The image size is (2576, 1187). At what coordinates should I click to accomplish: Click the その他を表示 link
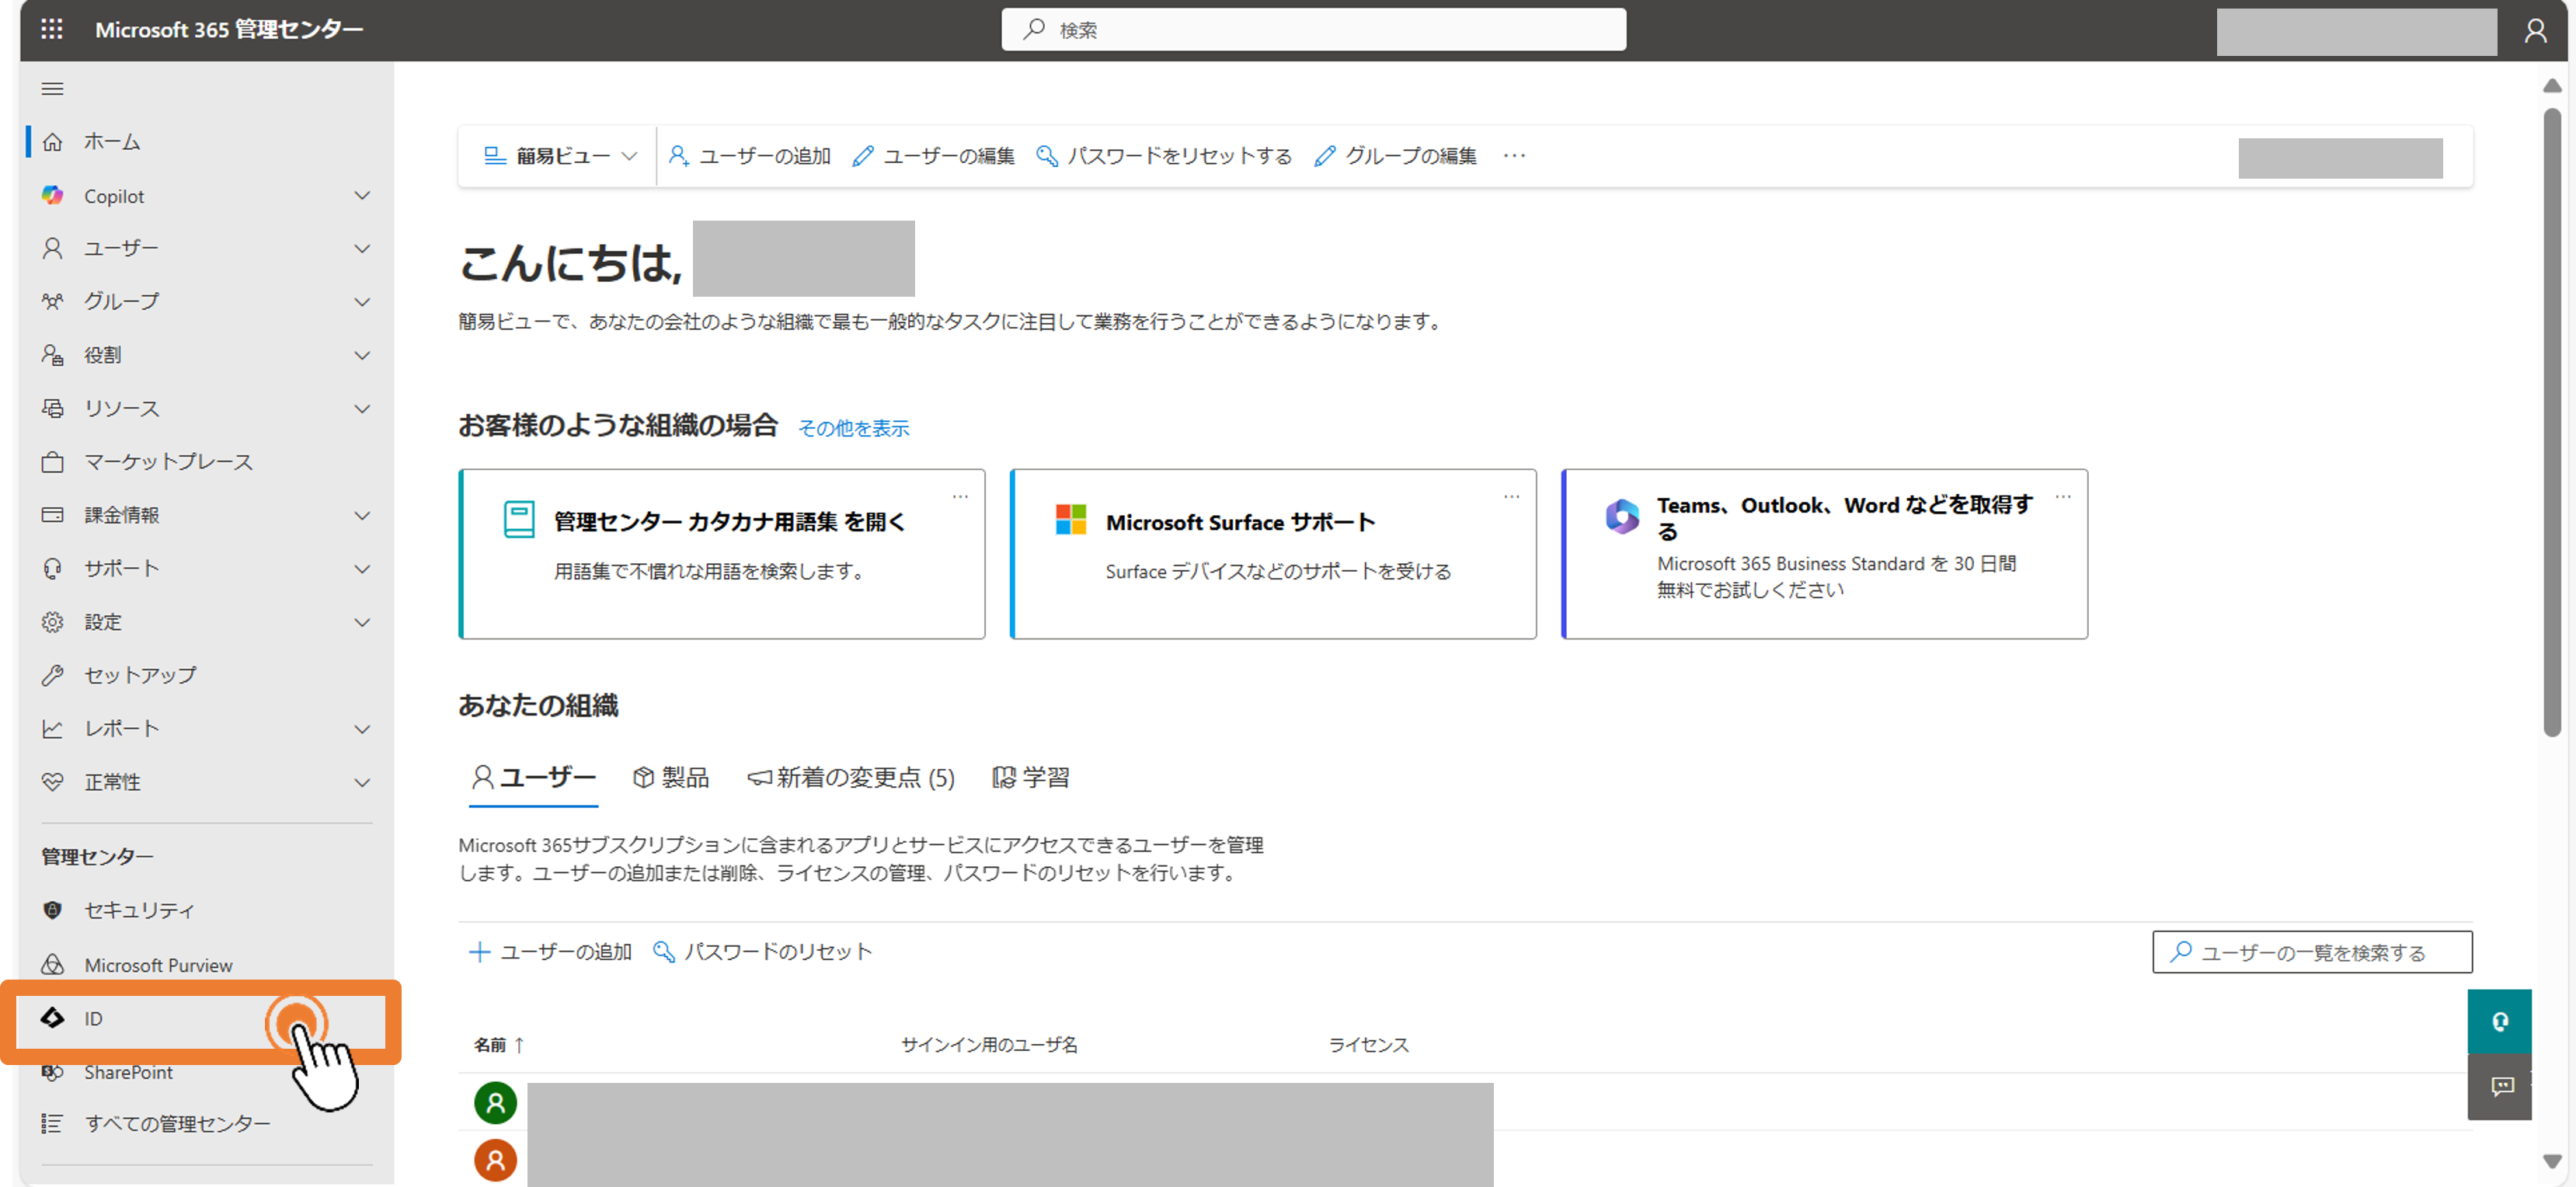pyautogui.click(x=853, y=428)
